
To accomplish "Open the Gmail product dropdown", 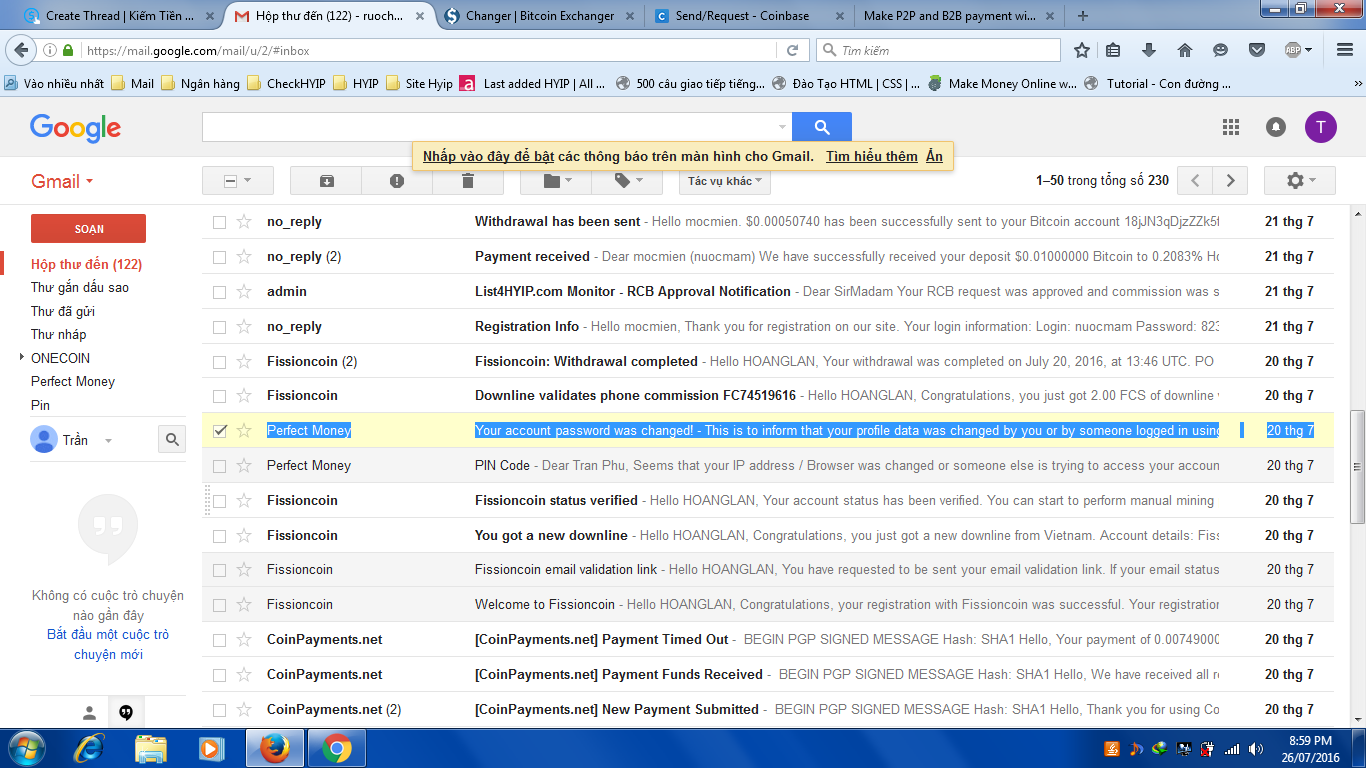I will click(62, 181).
